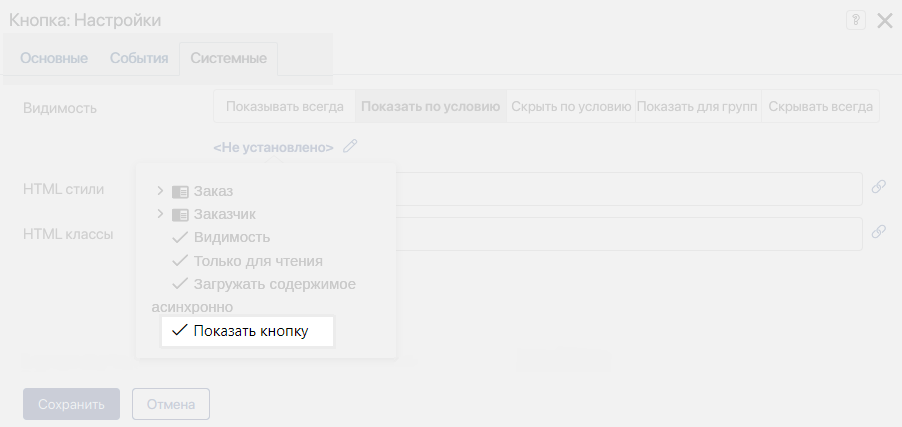Click the pencil edit icon beside Не установлено
Screen dimensions: 902x427
point(349,146)
